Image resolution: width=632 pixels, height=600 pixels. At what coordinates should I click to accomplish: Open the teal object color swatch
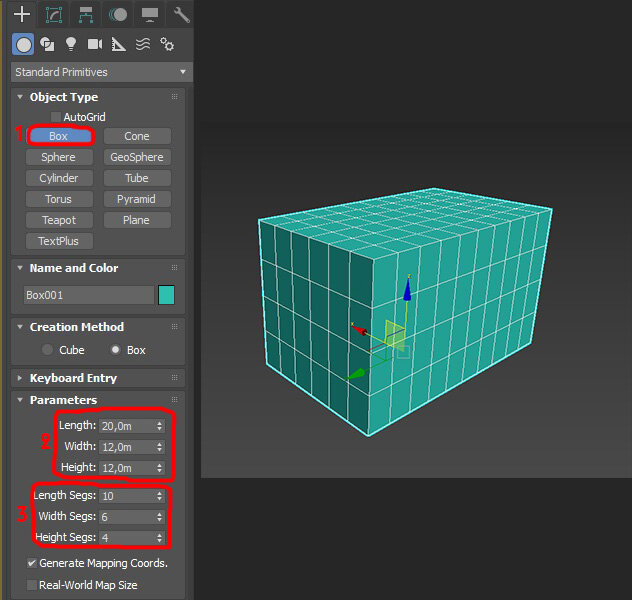coord(166,295)
